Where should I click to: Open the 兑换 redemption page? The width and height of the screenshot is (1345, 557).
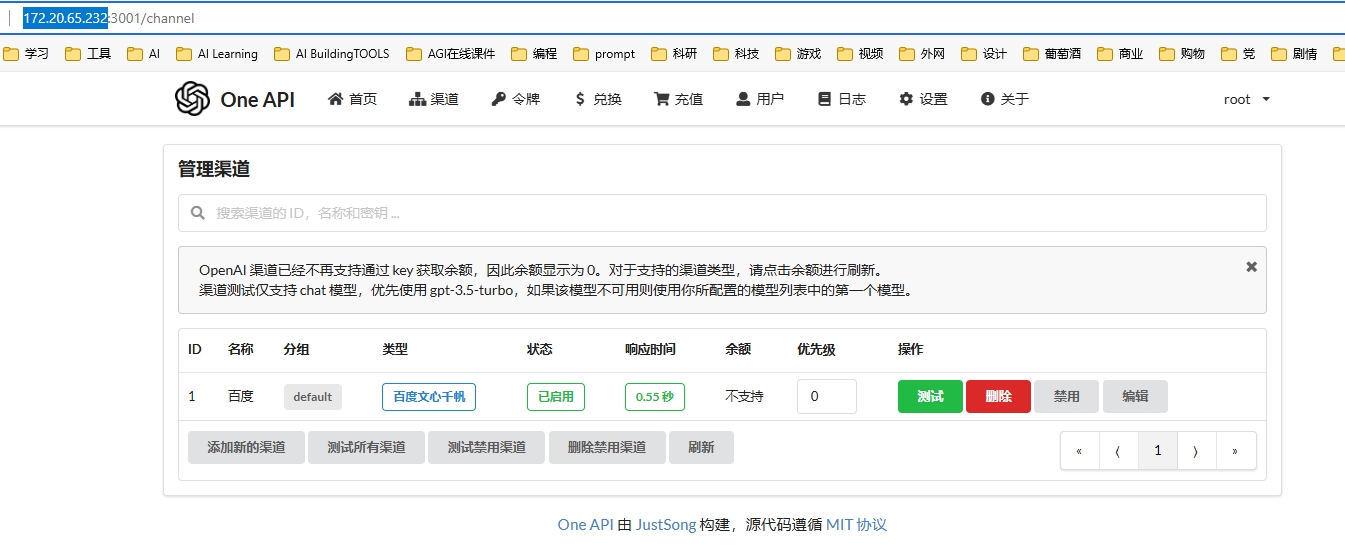tap(598, 99)
